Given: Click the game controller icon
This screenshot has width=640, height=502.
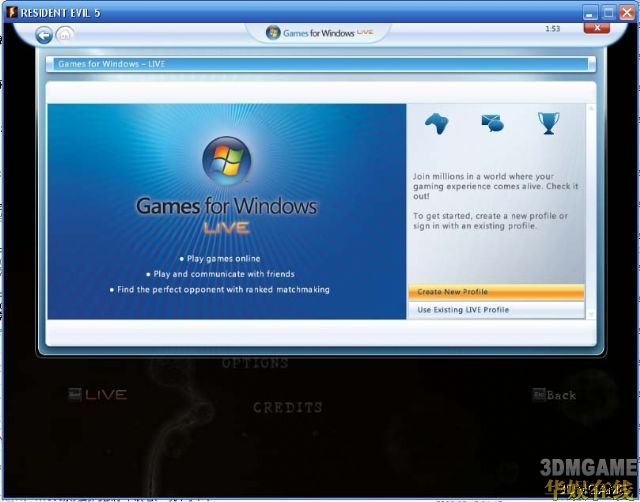Looking at the screenshot, I should [437, 123].
